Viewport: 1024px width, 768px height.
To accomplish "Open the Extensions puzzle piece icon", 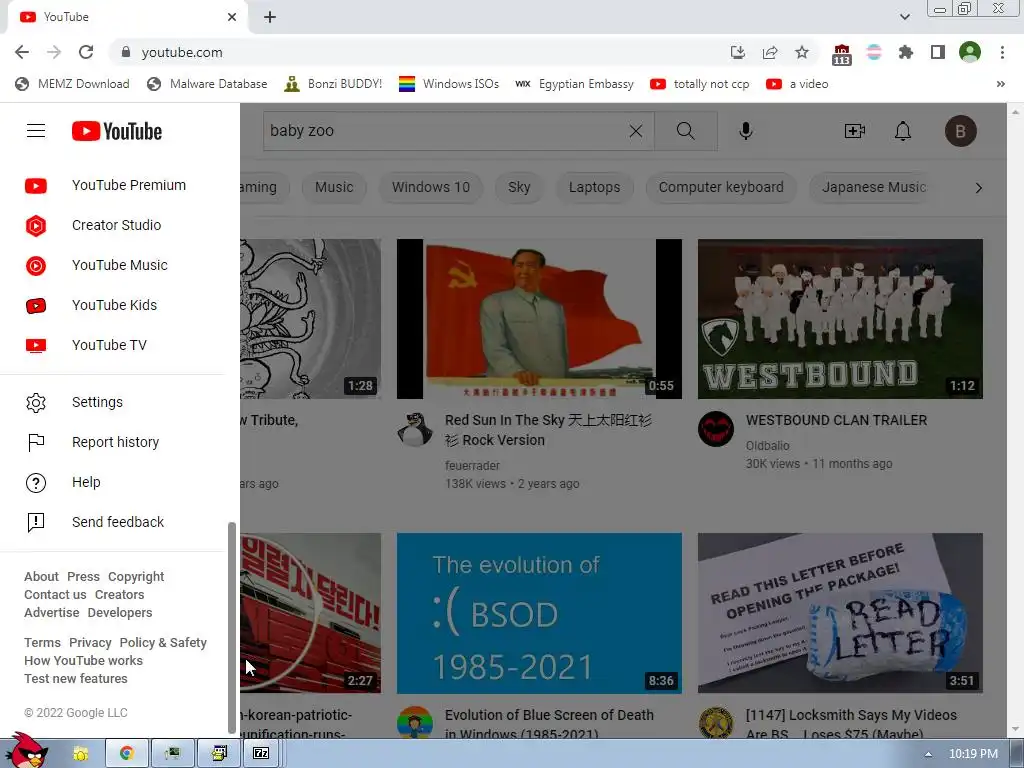I will point(906,52).
